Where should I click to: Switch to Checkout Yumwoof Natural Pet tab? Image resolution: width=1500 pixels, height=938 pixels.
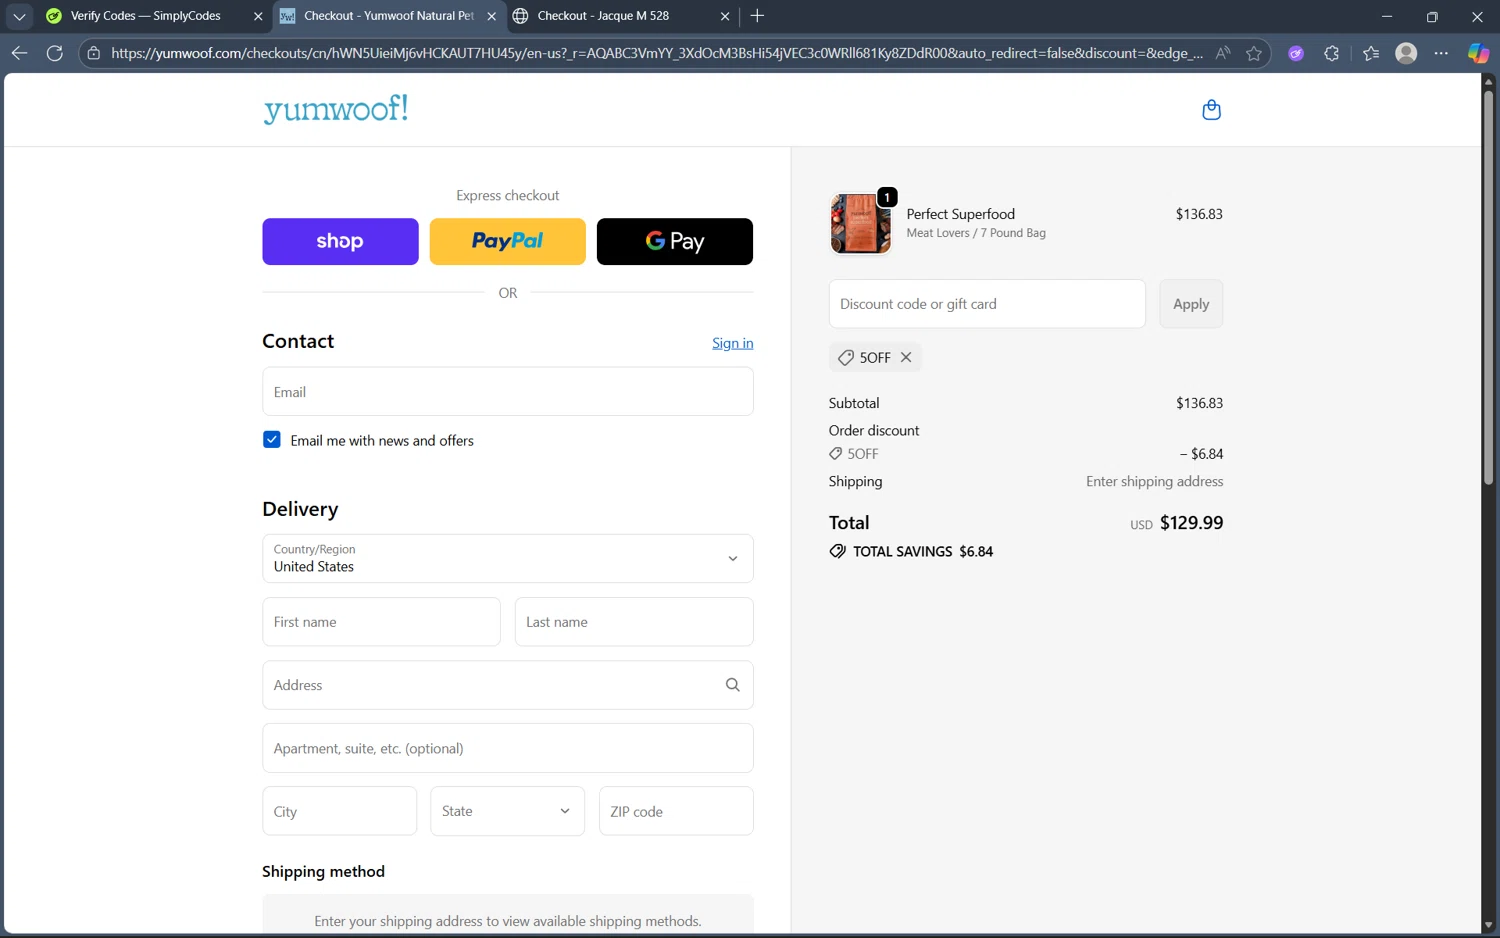click(388, 16)
